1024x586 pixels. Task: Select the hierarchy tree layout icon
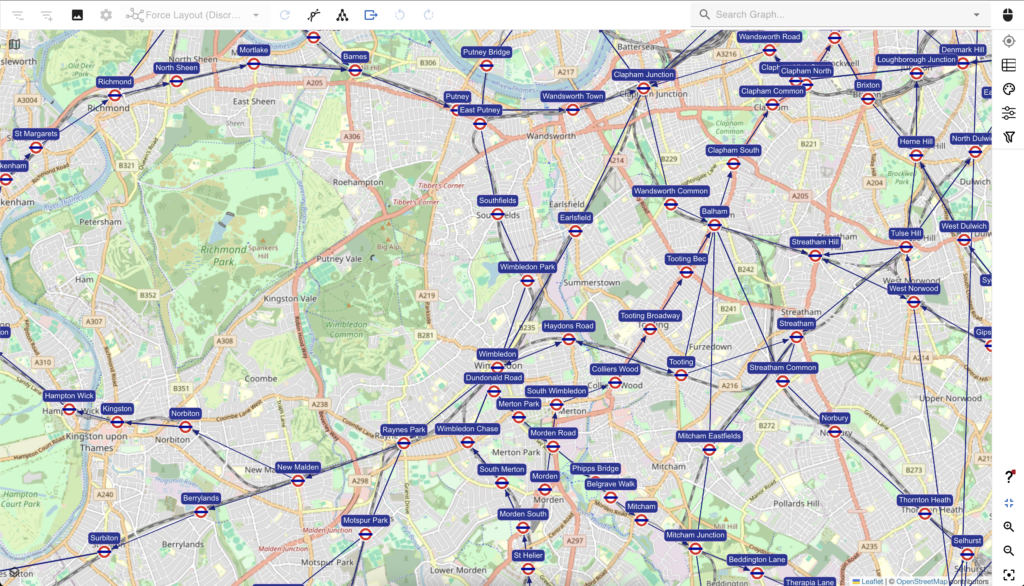click(x=342, y=15)
